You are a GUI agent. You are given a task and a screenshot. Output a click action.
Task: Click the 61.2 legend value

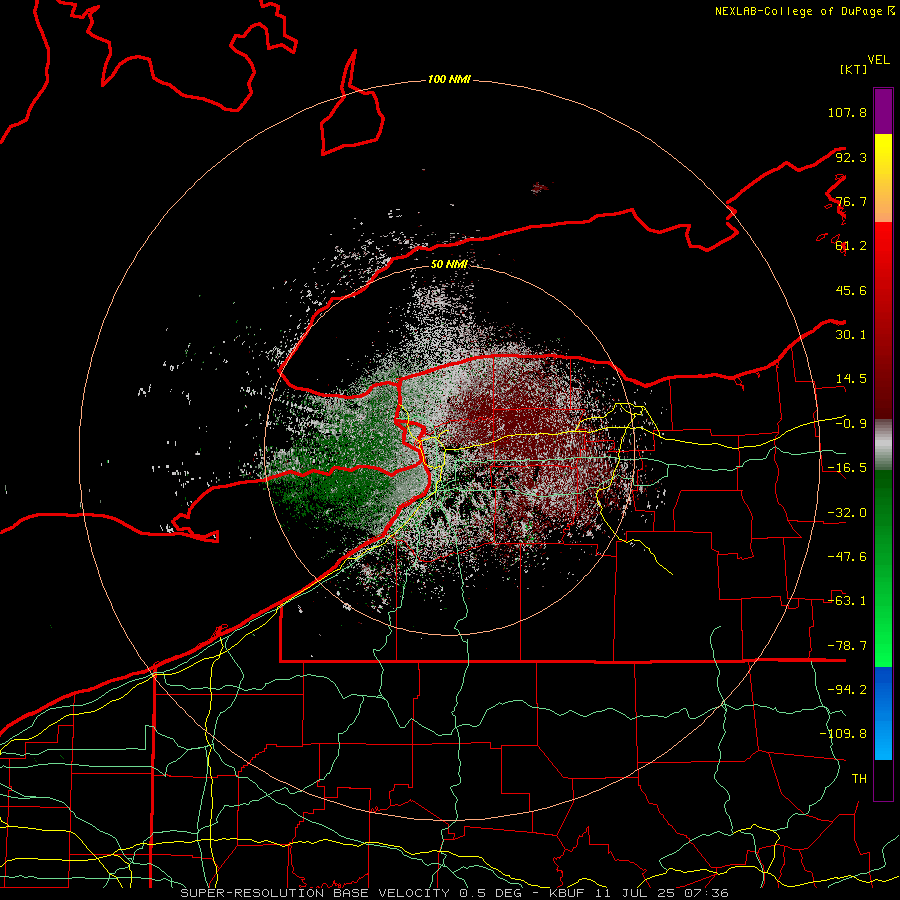coord(851,246)
